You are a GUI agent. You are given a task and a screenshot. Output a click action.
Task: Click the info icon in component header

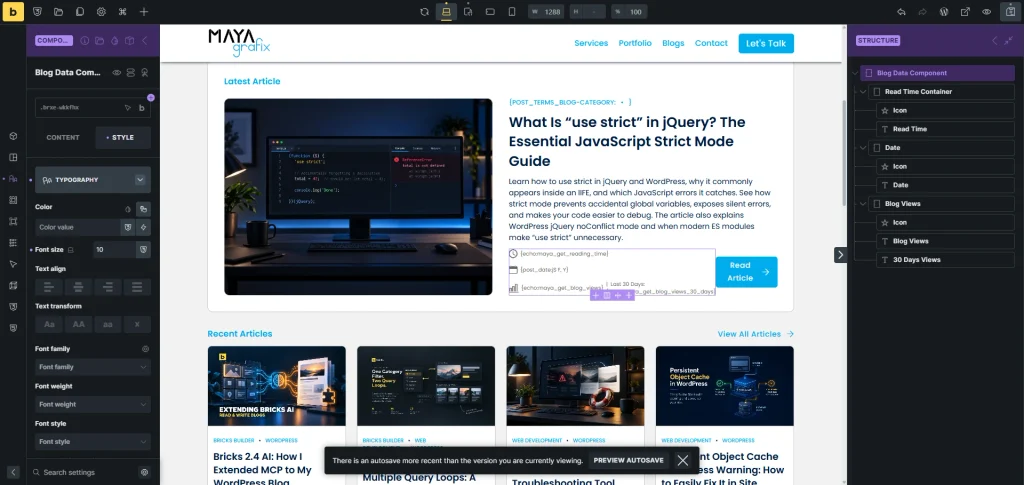[85, 40]
